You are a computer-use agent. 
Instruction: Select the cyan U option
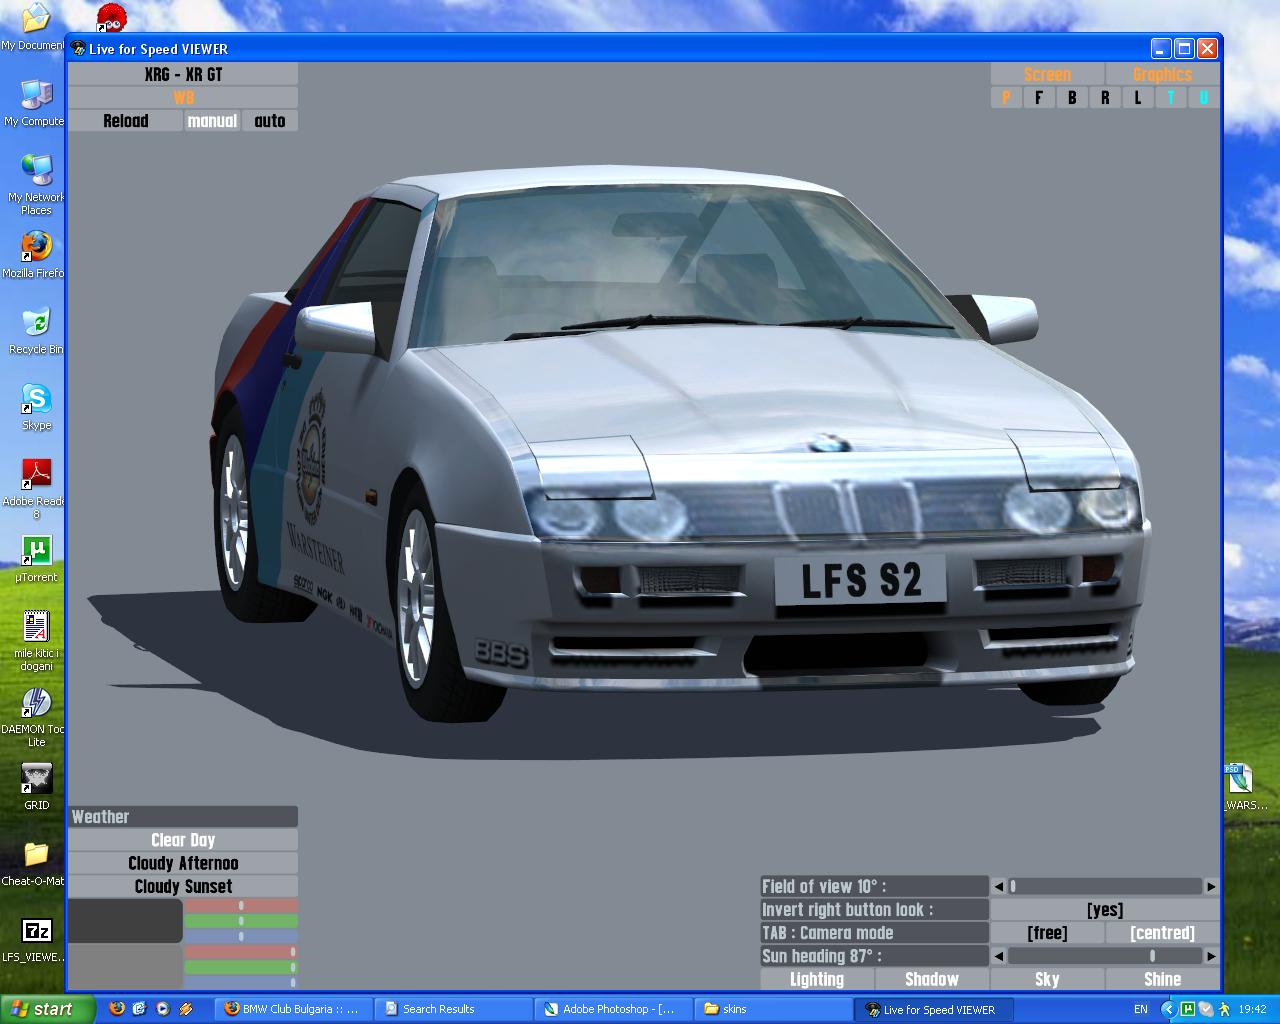tap(1203, 98)
